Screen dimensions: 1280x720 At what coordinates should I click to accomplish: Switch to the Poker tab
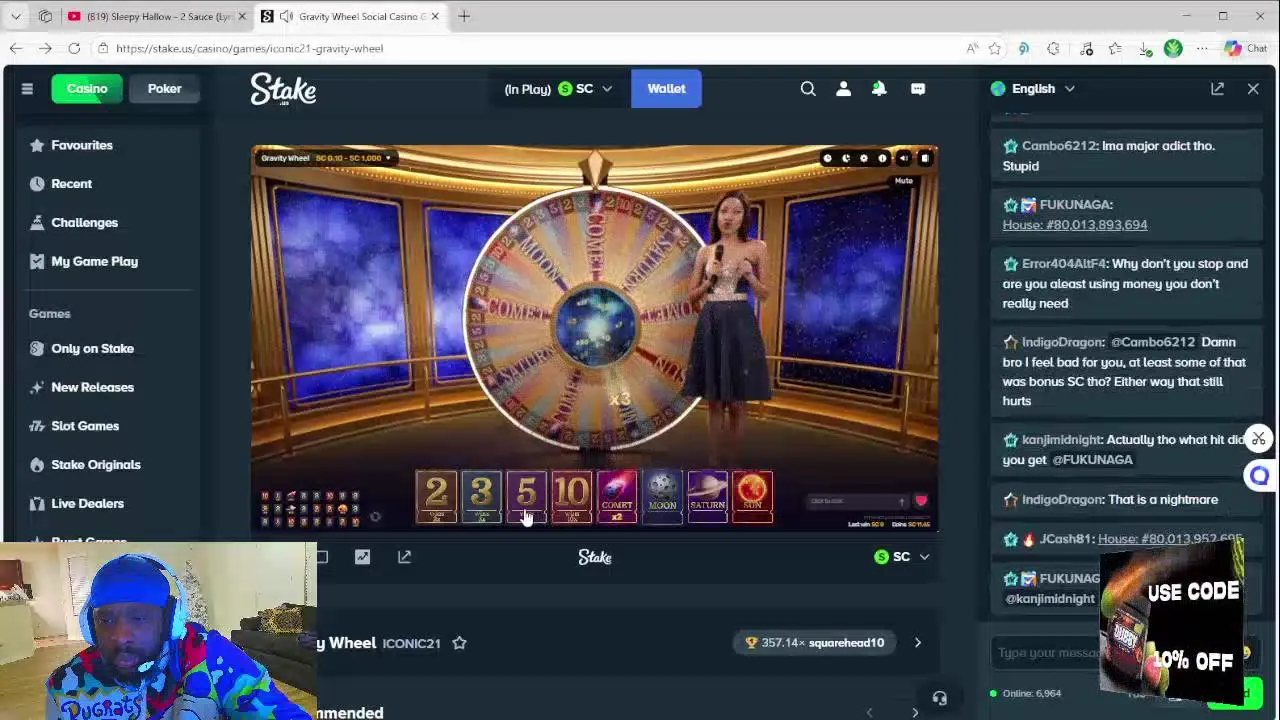(x=165, y=89)
